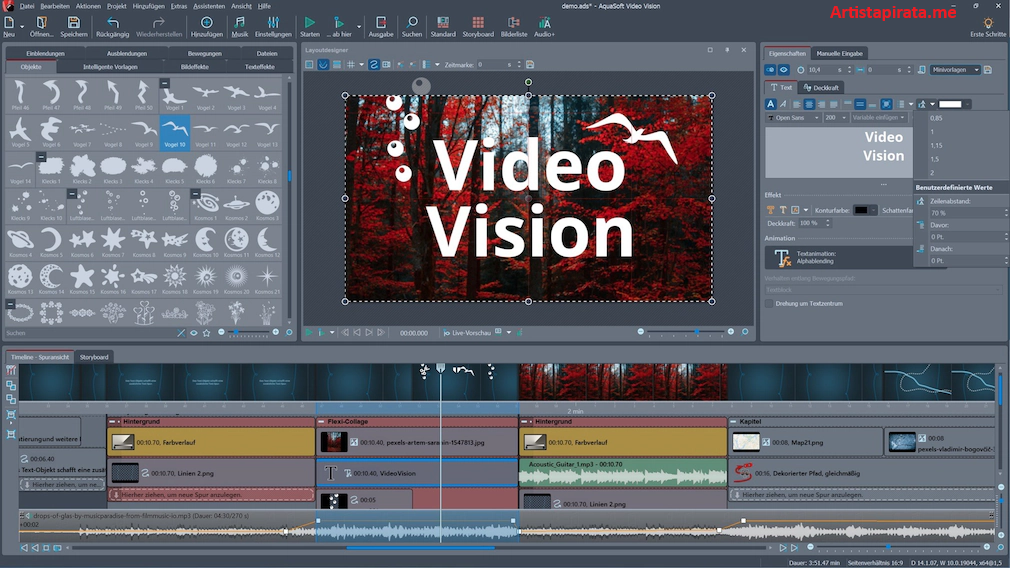Select Kosmos 5 moon object
This screenshot has width=1010, height=568.
click(51, 243)
